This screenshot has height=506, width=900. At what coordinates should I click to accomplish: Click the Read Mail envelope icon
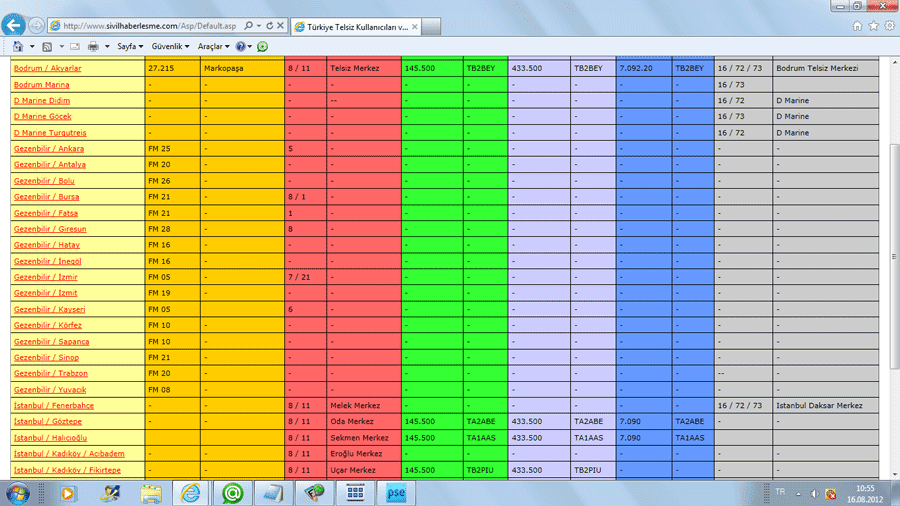[73, 47]
